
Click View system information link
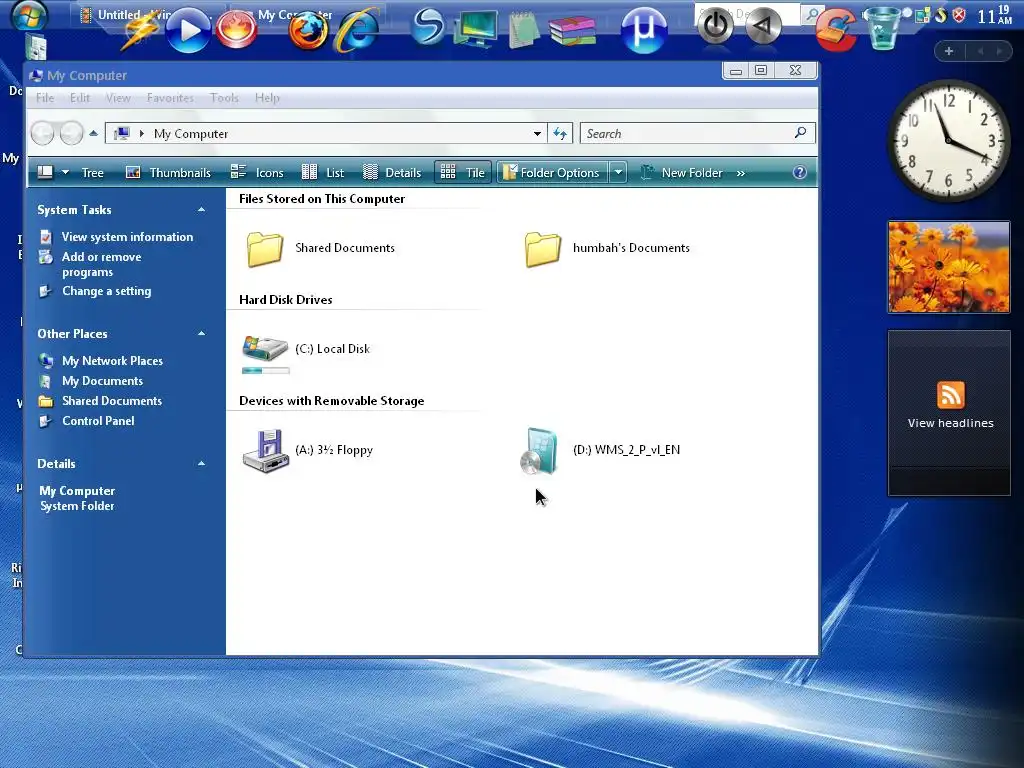127,237
